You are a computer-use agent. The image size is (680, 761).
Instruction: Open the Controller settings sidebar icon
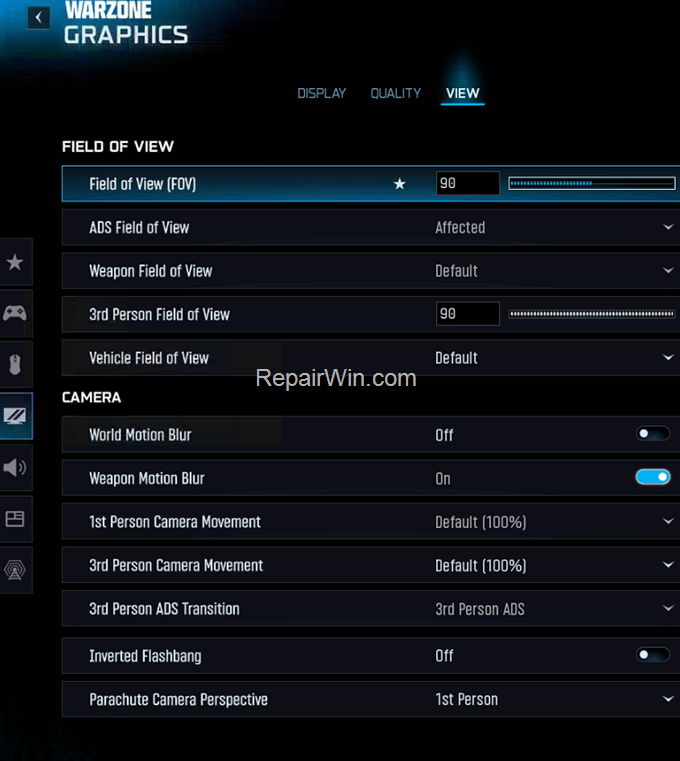pyautogui.click(x=16, y=313)
